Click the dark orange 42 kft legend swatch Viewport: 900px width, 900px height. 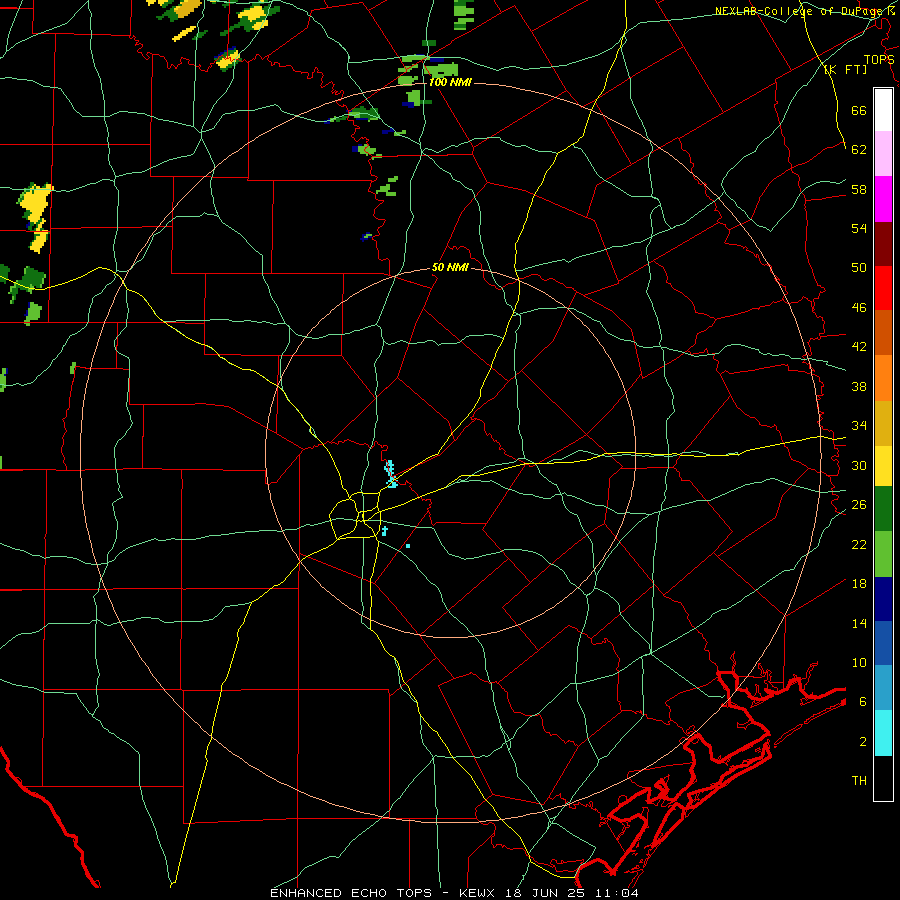[x=883, y=333]
